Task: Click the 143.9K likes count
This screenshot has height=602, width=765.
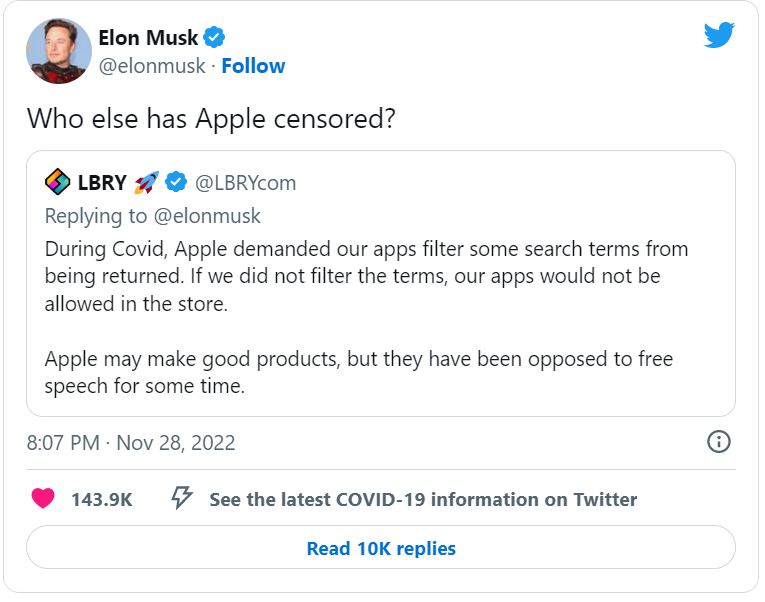Action: point(102,500)
